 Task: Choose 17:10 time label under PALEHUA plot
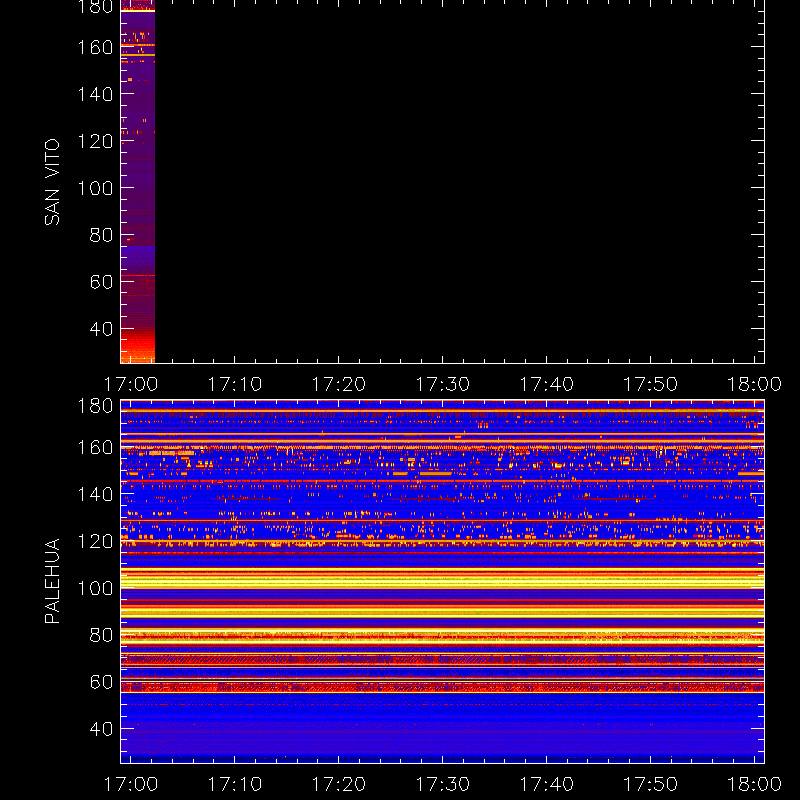click(235, 784)
